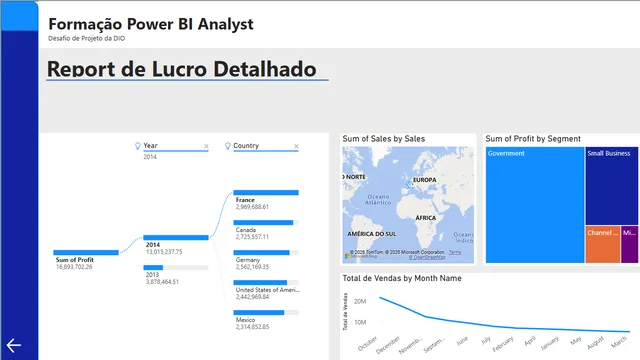This screenshot has height=360, width=640.
Task: Click the 20M value on the y-axis
Action: click(x=360, y=302)
